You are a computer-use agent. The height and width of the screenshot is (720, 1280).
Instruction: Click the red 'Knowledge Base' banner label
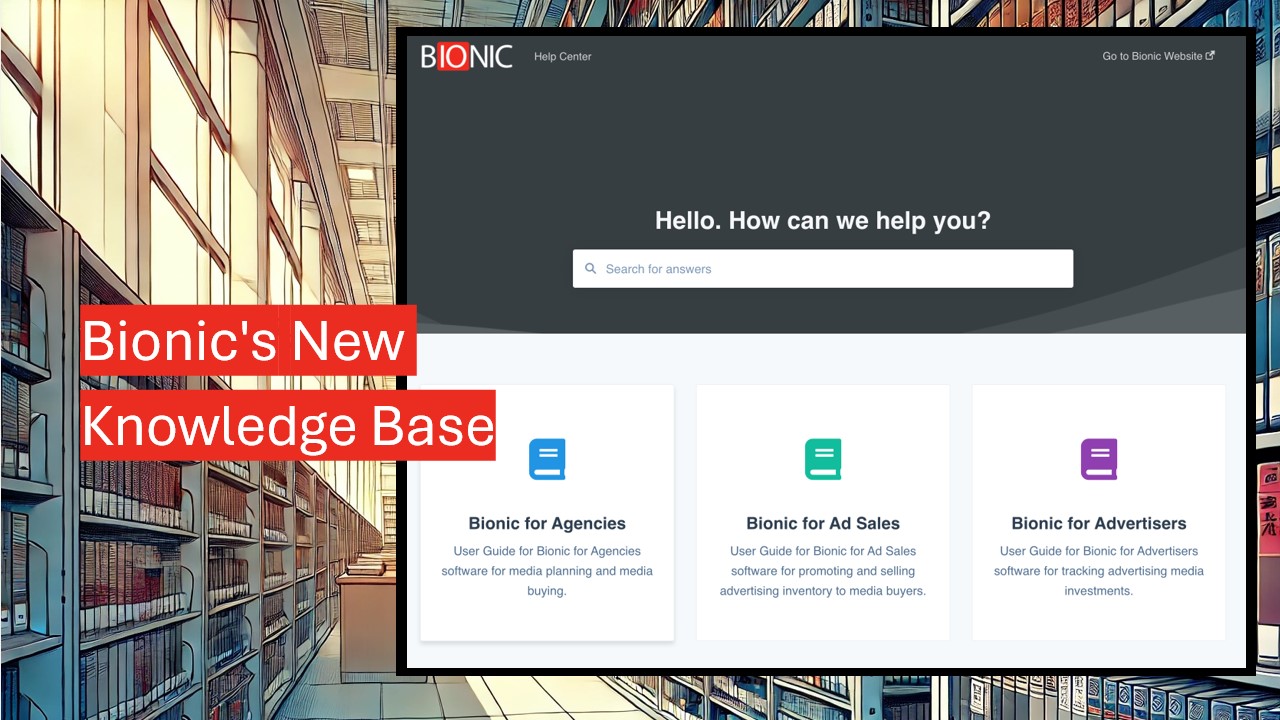click(x=288, y=426)
